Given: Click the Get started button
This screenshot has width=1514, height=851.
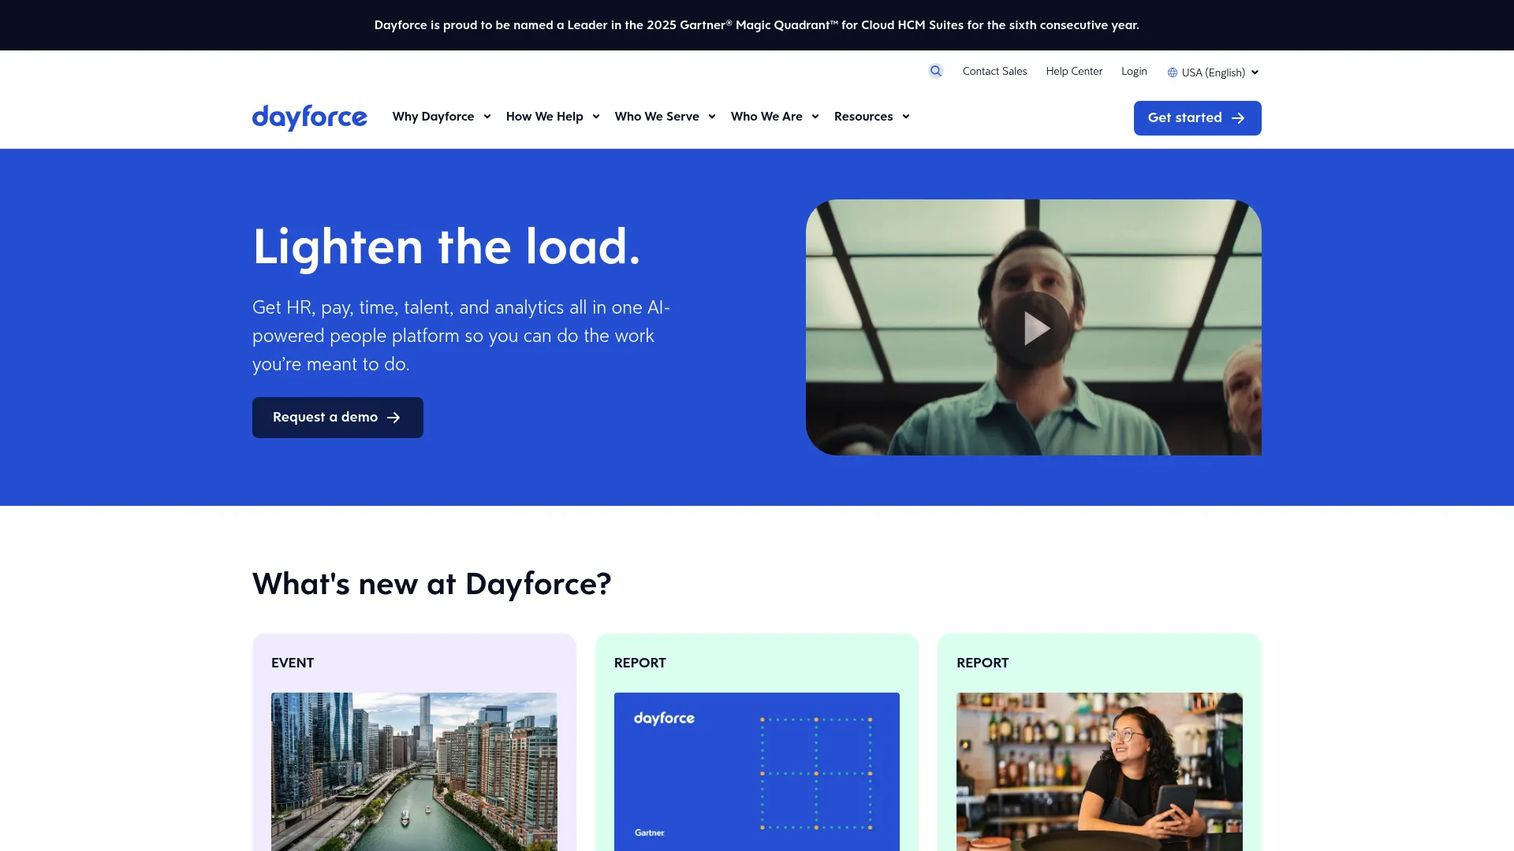Looking at the screenshot, I should (1197, 118).
